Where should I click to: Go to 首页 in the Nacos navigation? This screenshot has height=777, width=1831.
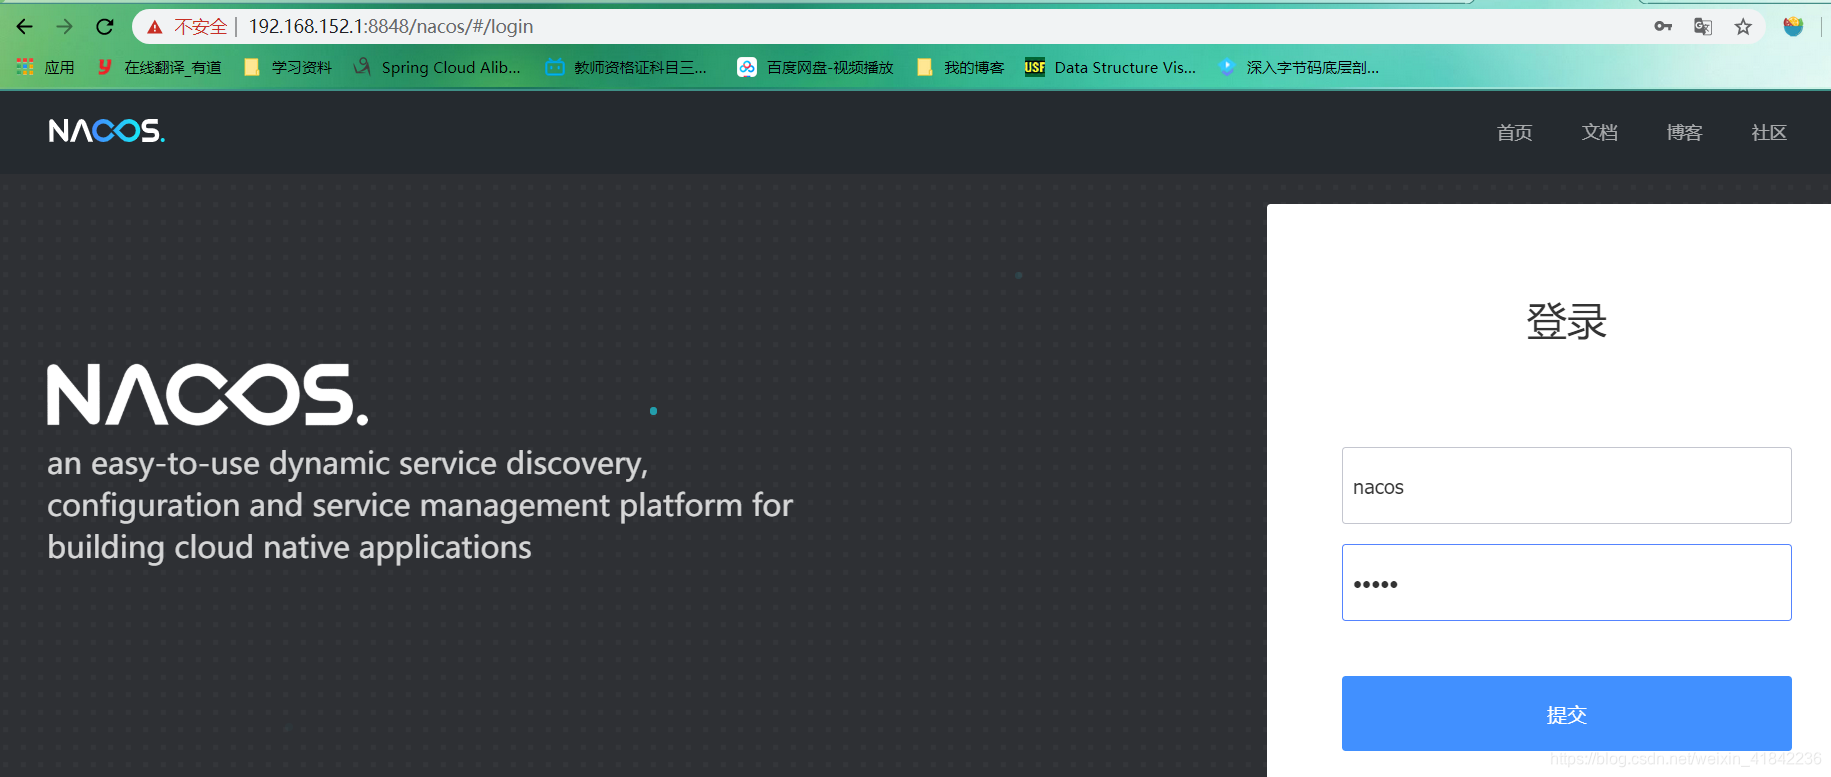[x=1514, y=132]
